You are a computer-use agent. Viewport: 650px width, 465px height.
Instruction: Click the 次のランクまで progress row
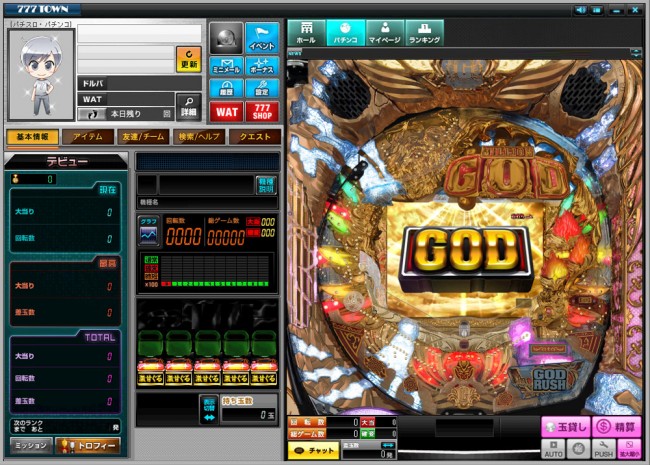(66, 426)
